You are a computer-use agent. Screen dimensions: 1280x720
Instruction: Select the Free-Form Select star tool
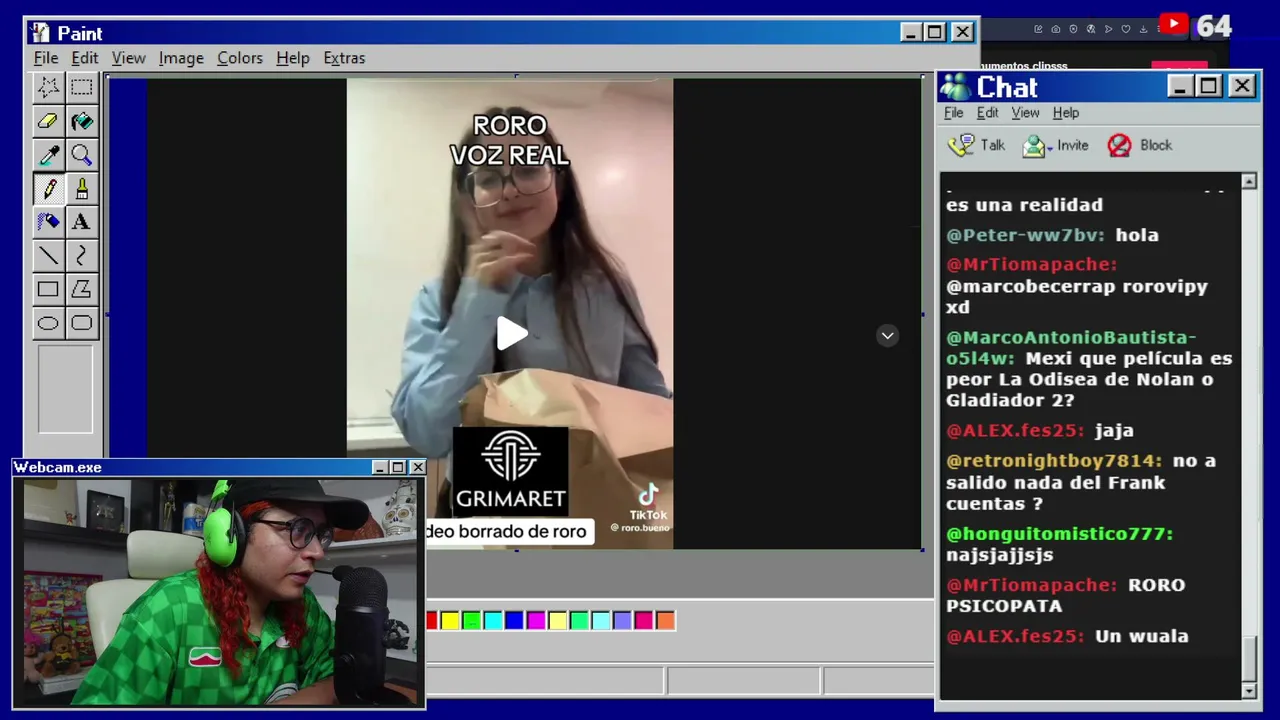pos(47,87)
